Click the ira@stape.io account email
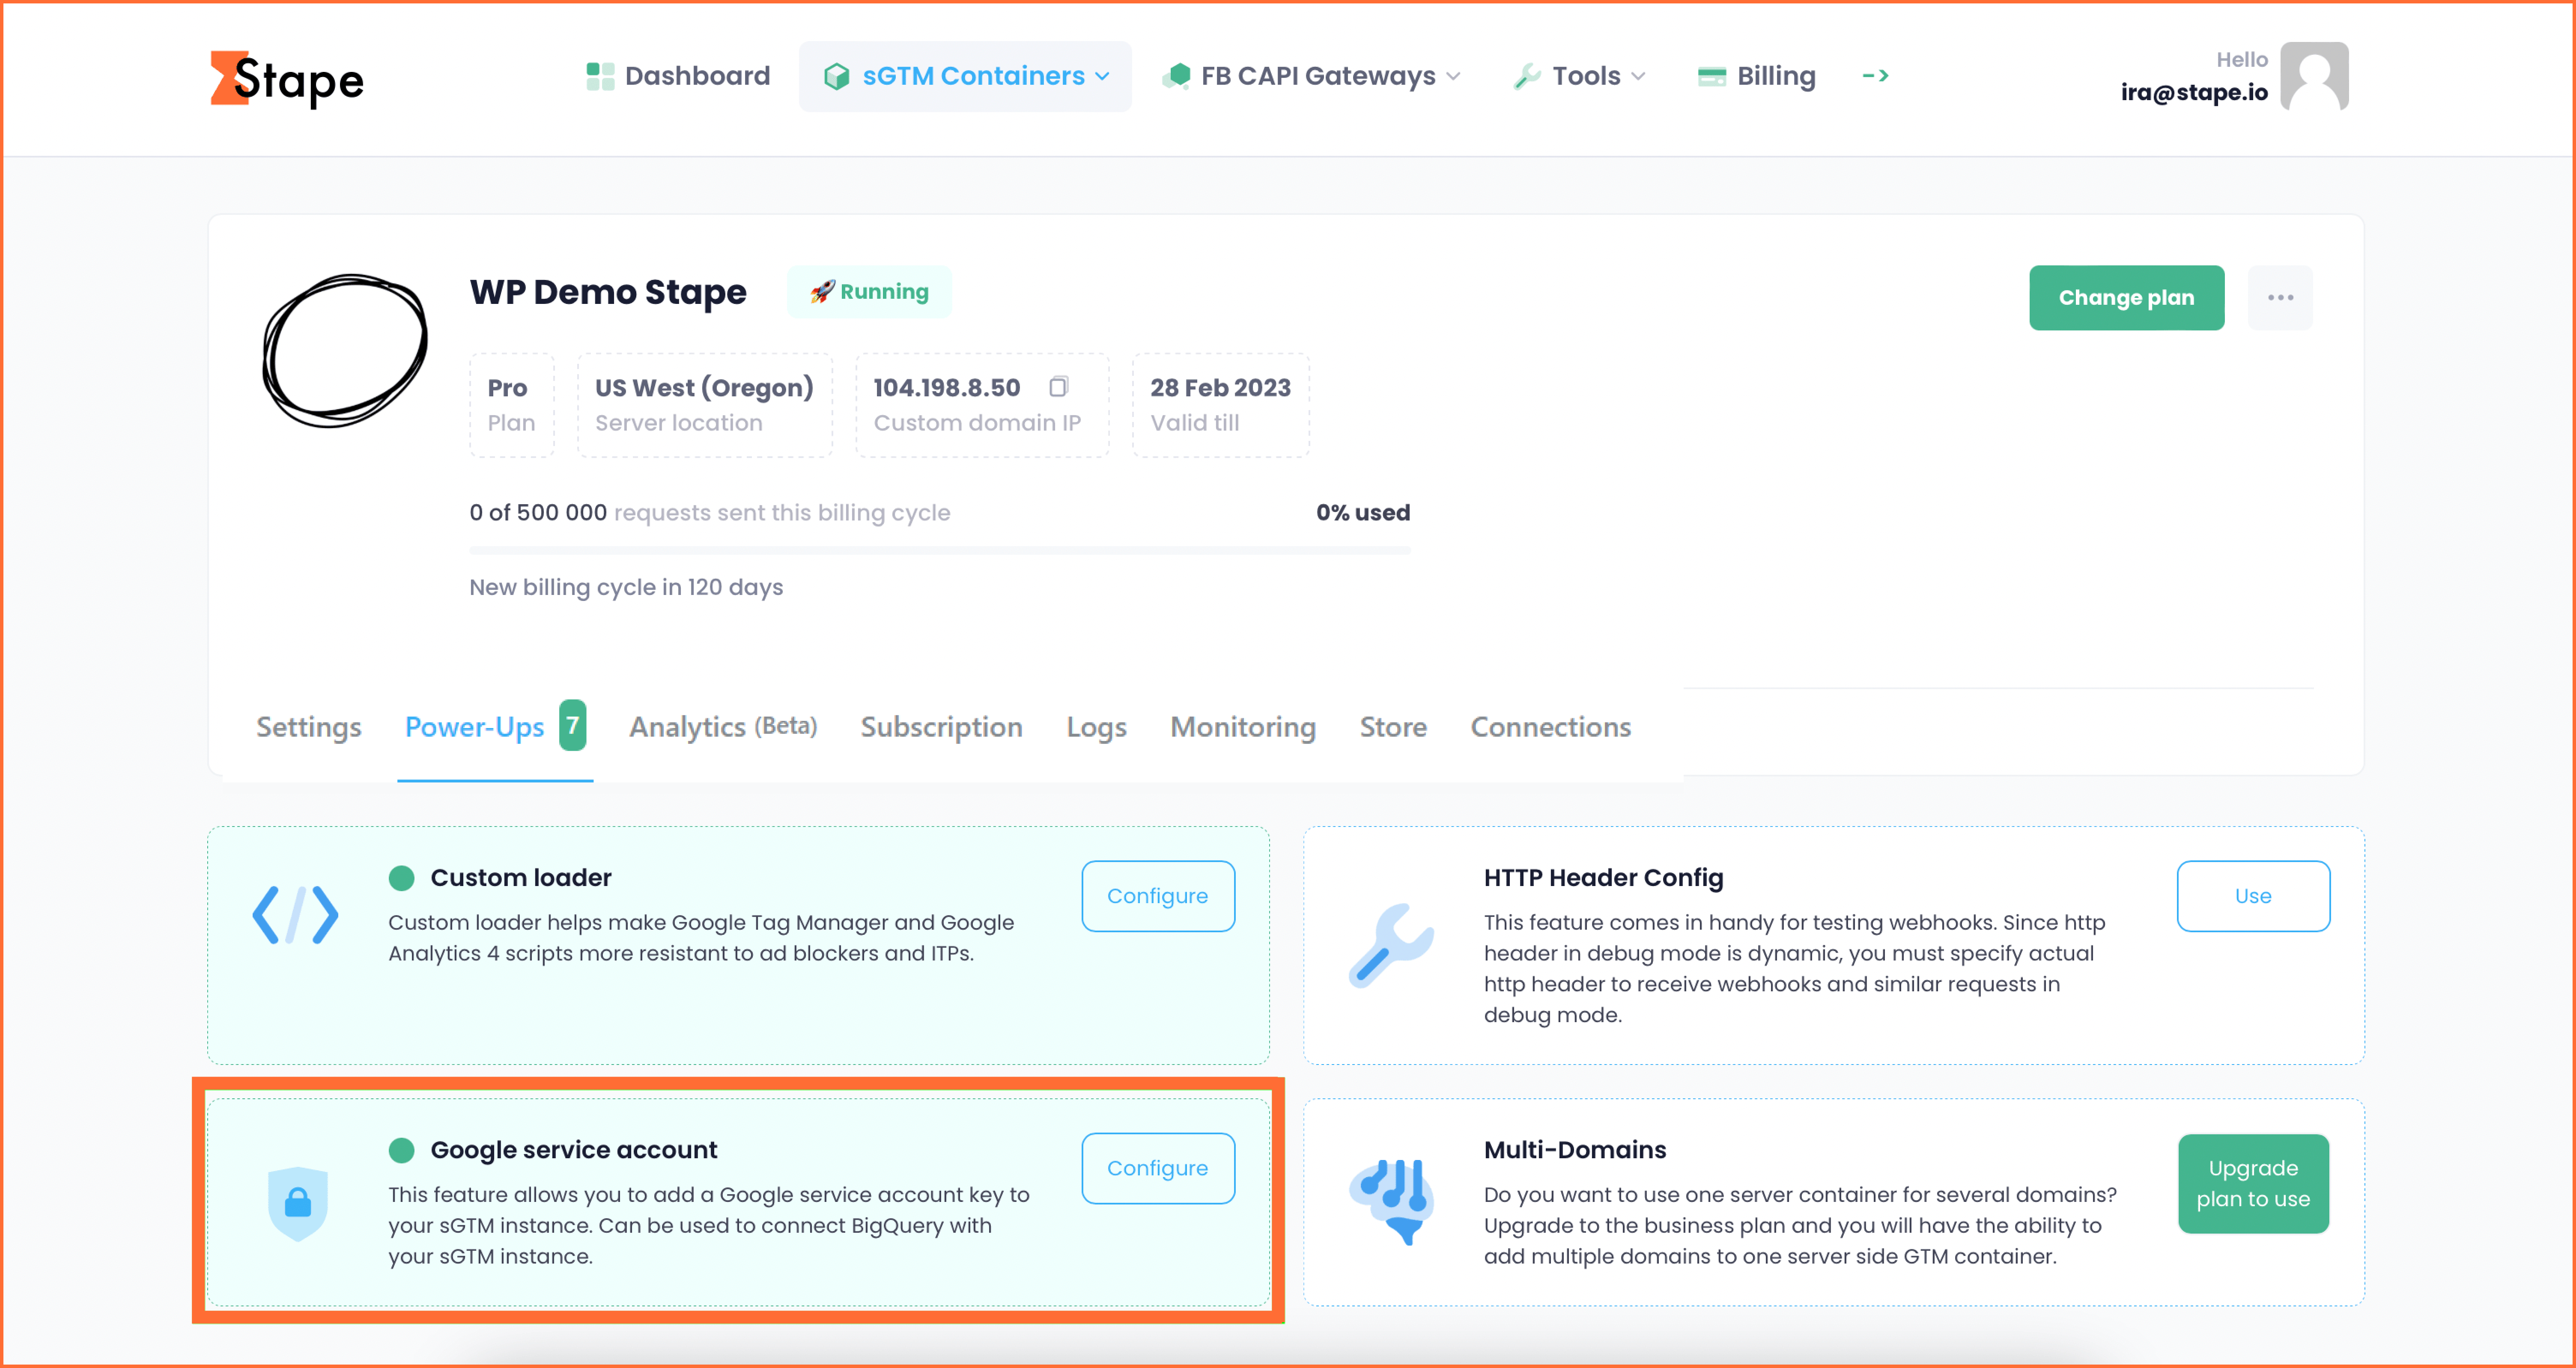Viewport: 2576px width, 1368px height. click(2194, 92)
